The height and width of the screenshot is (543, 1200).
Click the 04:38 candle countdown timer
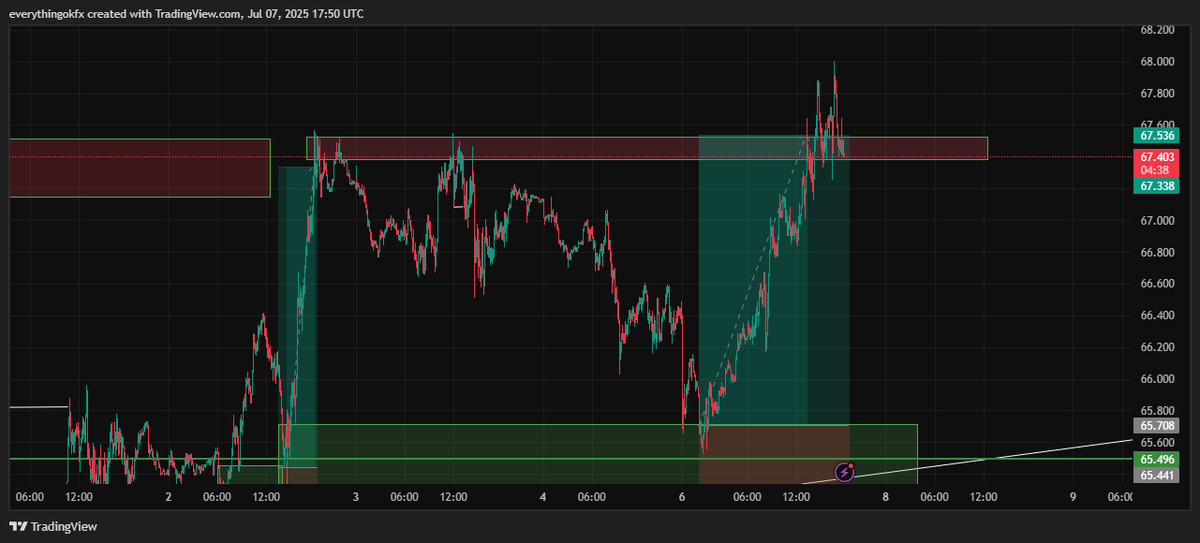coord(1157,170)
